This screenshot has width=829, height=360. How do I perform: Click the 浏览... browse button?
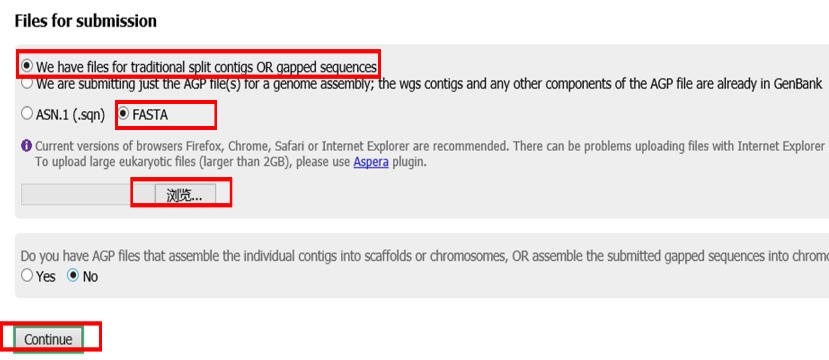[185, 195]
